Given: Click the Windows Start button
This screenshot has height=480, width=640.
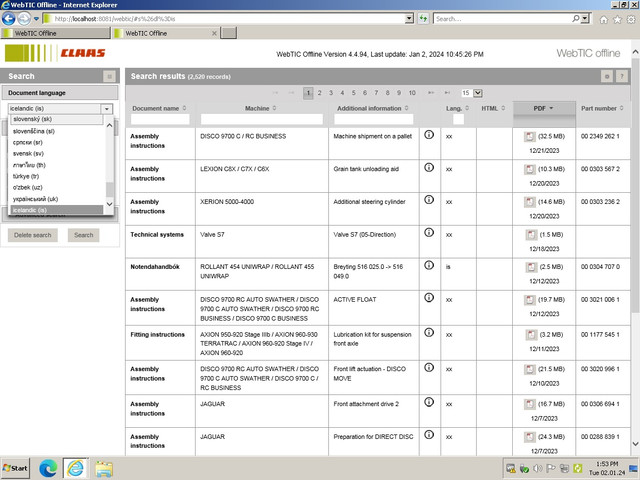Looking at the screenshot, I should (16, 468).
